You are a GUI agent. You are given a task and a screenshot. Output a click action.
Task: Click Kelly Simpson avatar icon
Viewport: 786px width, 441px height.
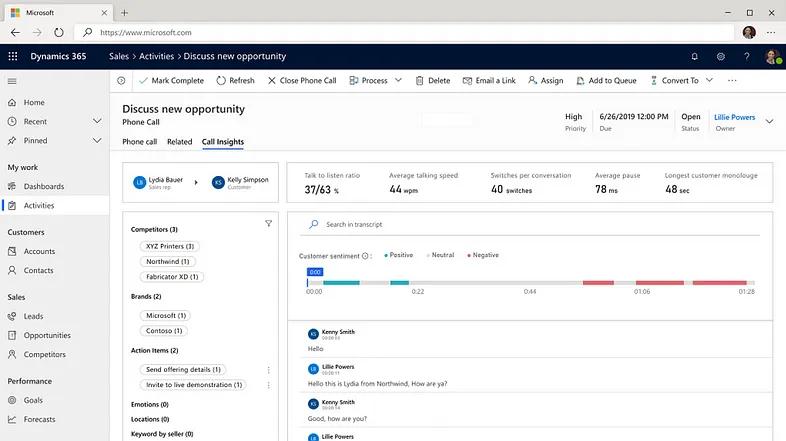[x=218, y=182]
